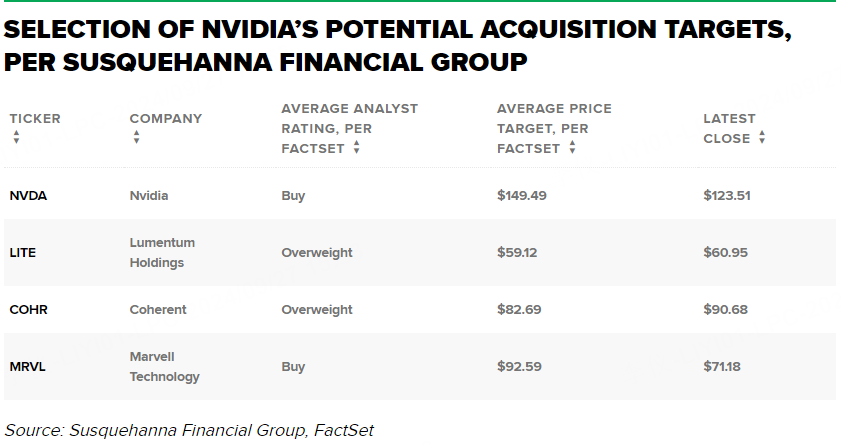This screenshot has width=841, height=445.
Task: Click the Ticker column sort arrows
Action: (16, 138)
